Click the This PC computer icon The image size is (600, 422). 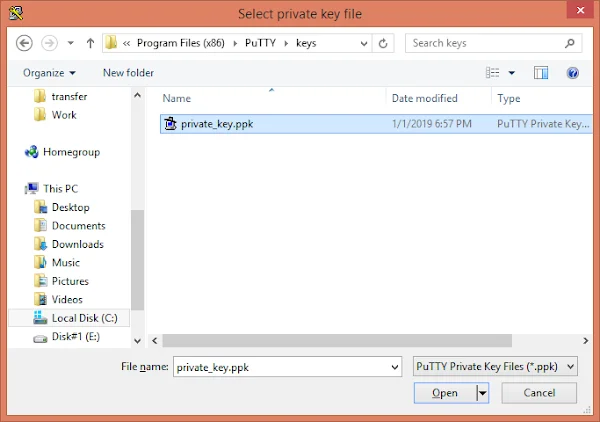pyautogui.click(x=32, y=188)
